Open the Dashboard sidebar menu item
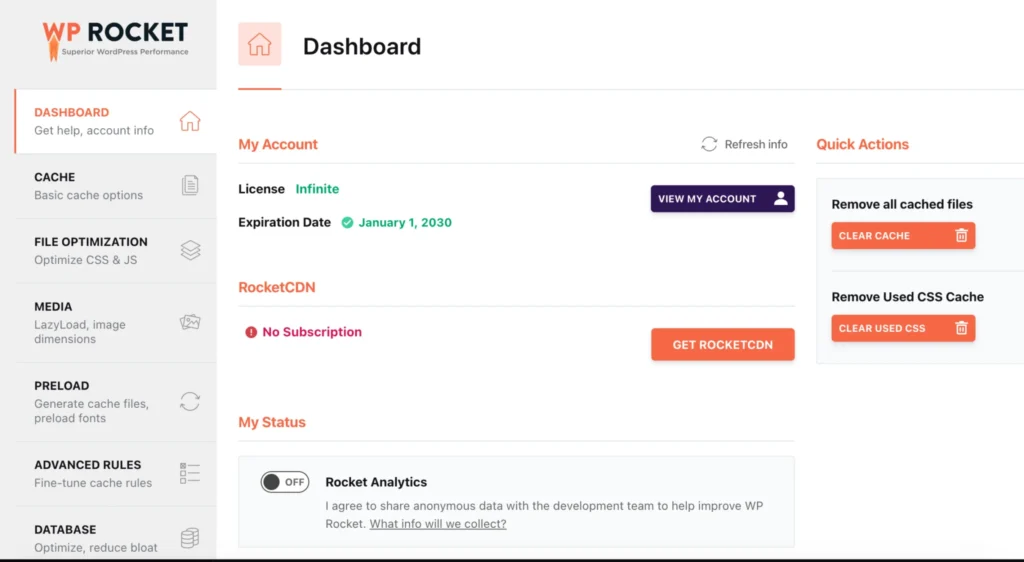Screen dimensions: 1024x562 point(94,121)
